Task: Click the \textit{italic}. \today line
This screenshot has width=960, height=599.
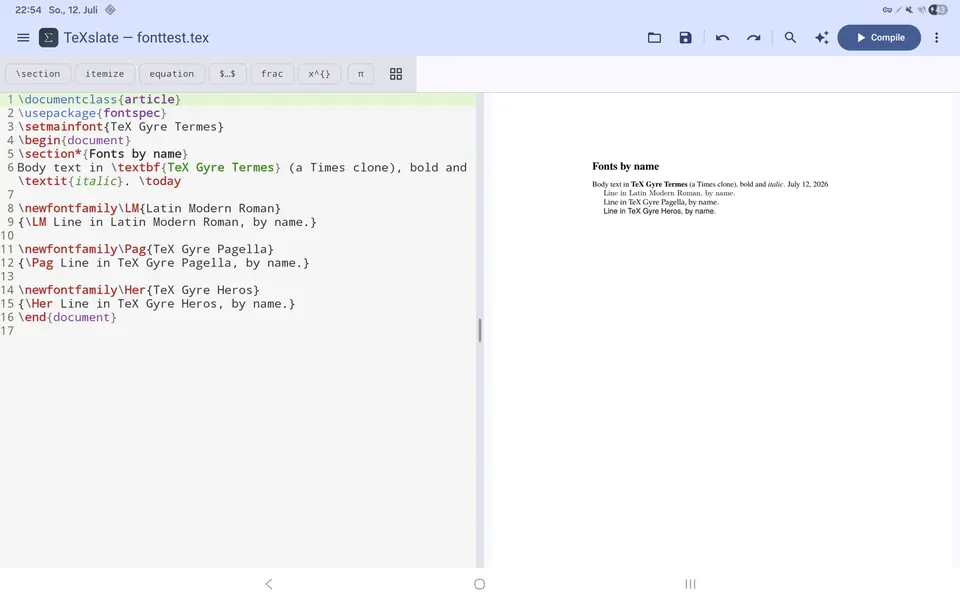Action: pos(99,181)
